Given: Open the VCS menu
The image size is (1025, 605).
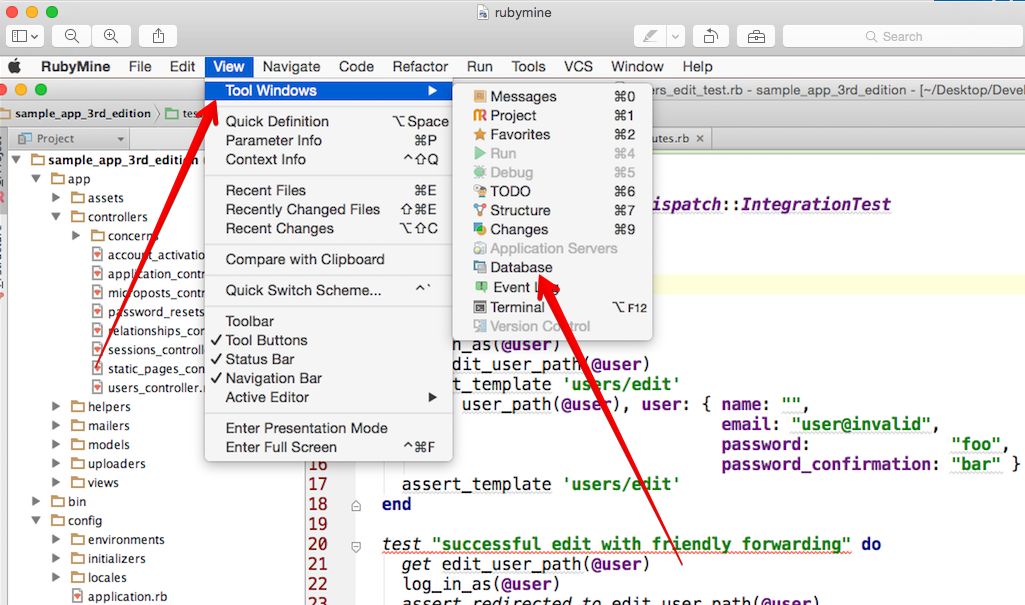Looking at the screenshot, I should (579, 67).
